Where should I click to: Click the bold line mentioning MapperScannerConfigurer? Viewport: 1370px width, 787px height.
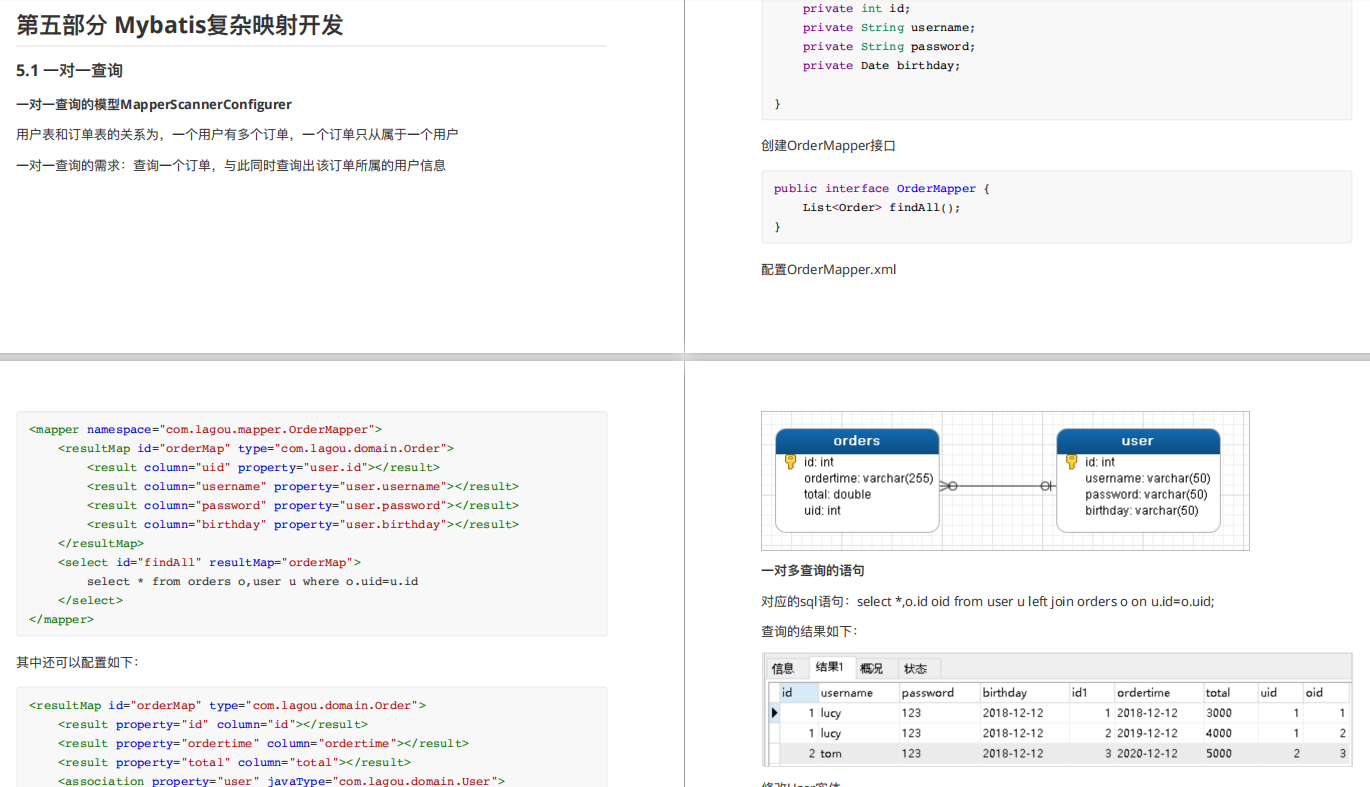click(x=154, y=104)
